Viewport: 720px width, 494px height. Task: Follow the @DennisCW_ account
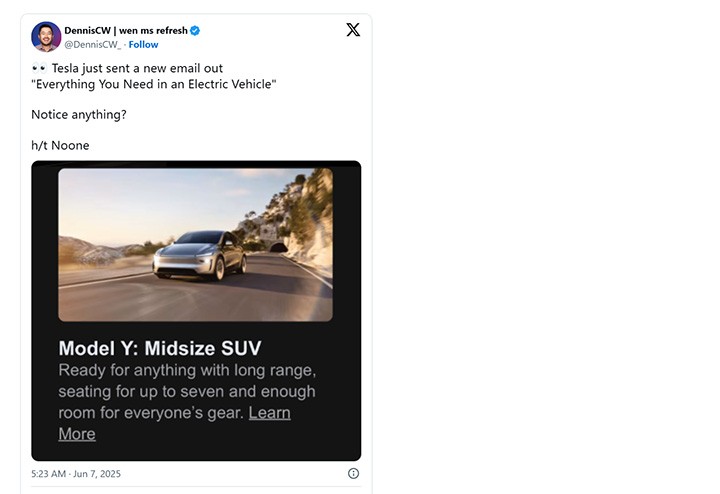click(143, 45)
